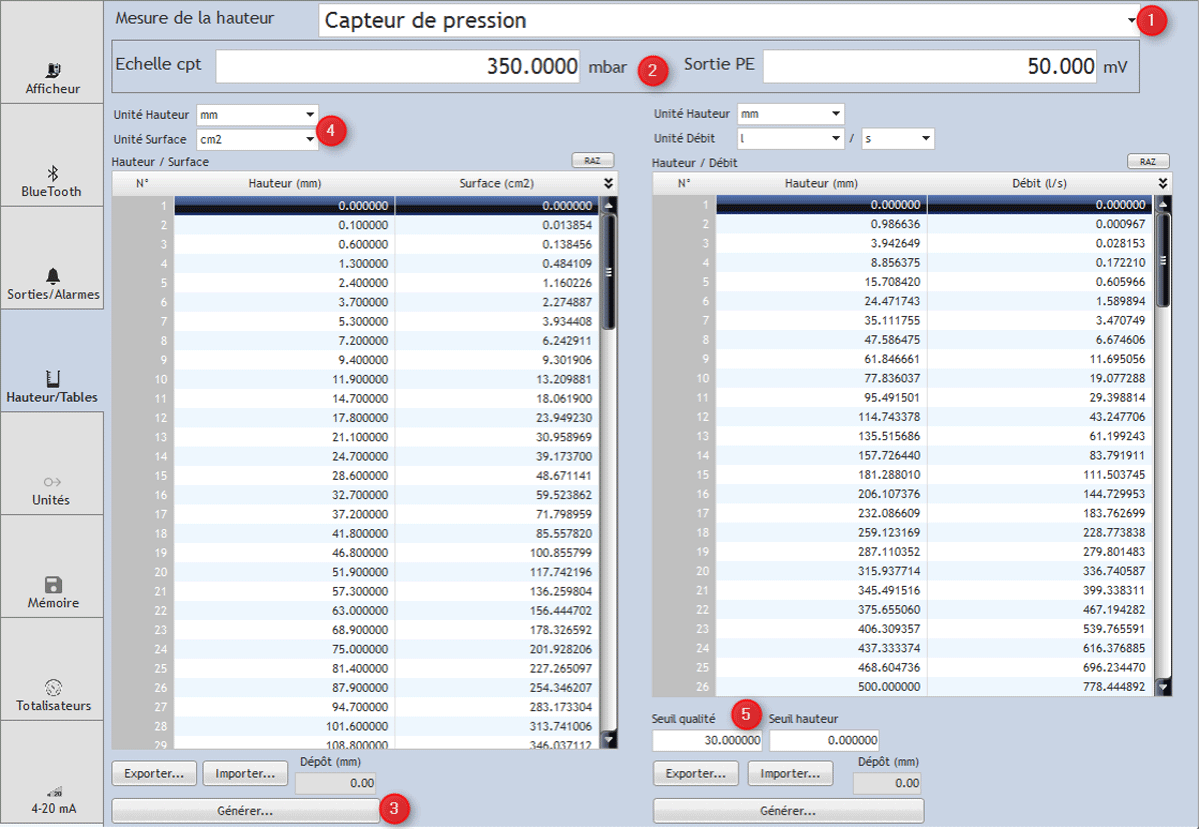
Task: Open the Mesure de la hauteur dropdown
Action: pos(729,20)
